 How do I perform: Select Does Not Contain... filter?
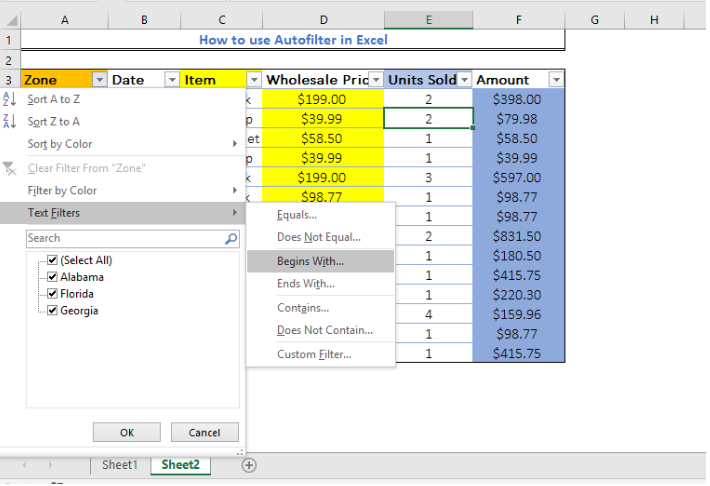(320, 330)
